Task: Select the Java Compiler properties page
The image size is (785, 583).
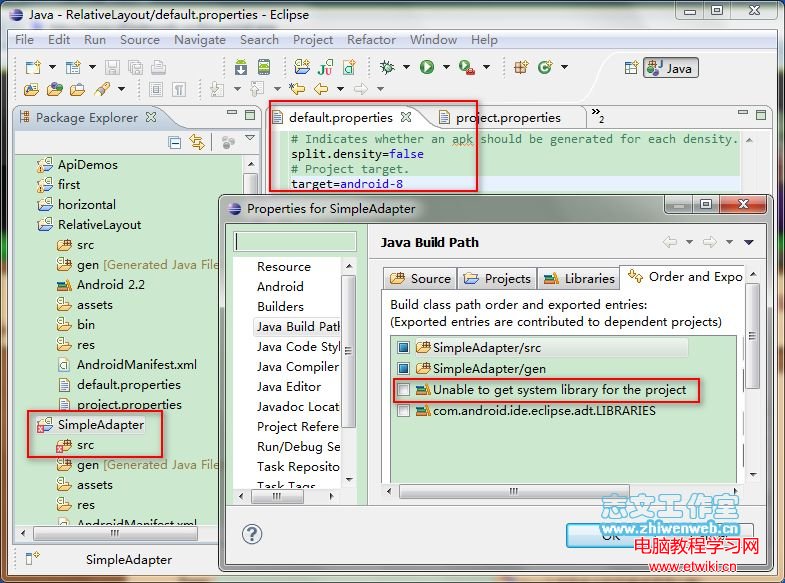Action: [298, 367]
